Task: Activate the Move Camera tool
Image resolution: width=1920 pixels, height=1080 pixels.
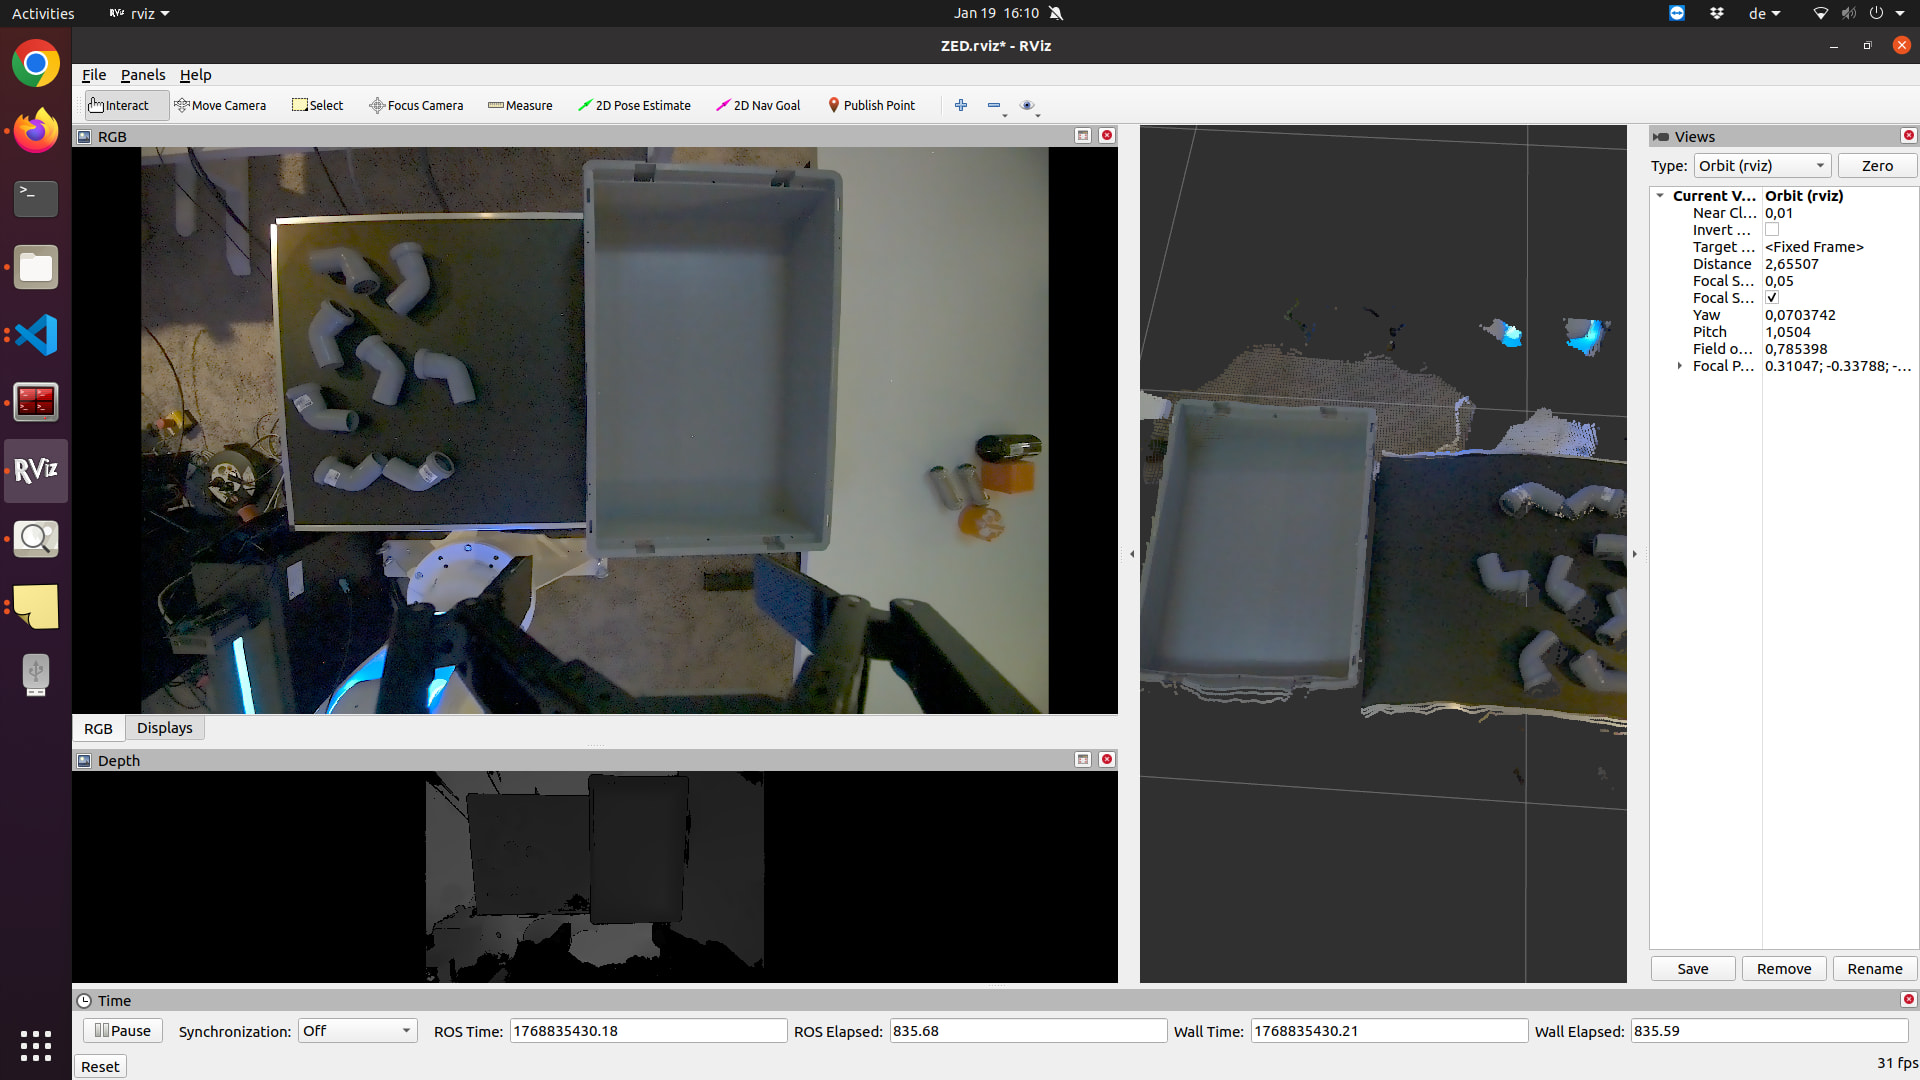Action: coord(220,105)
